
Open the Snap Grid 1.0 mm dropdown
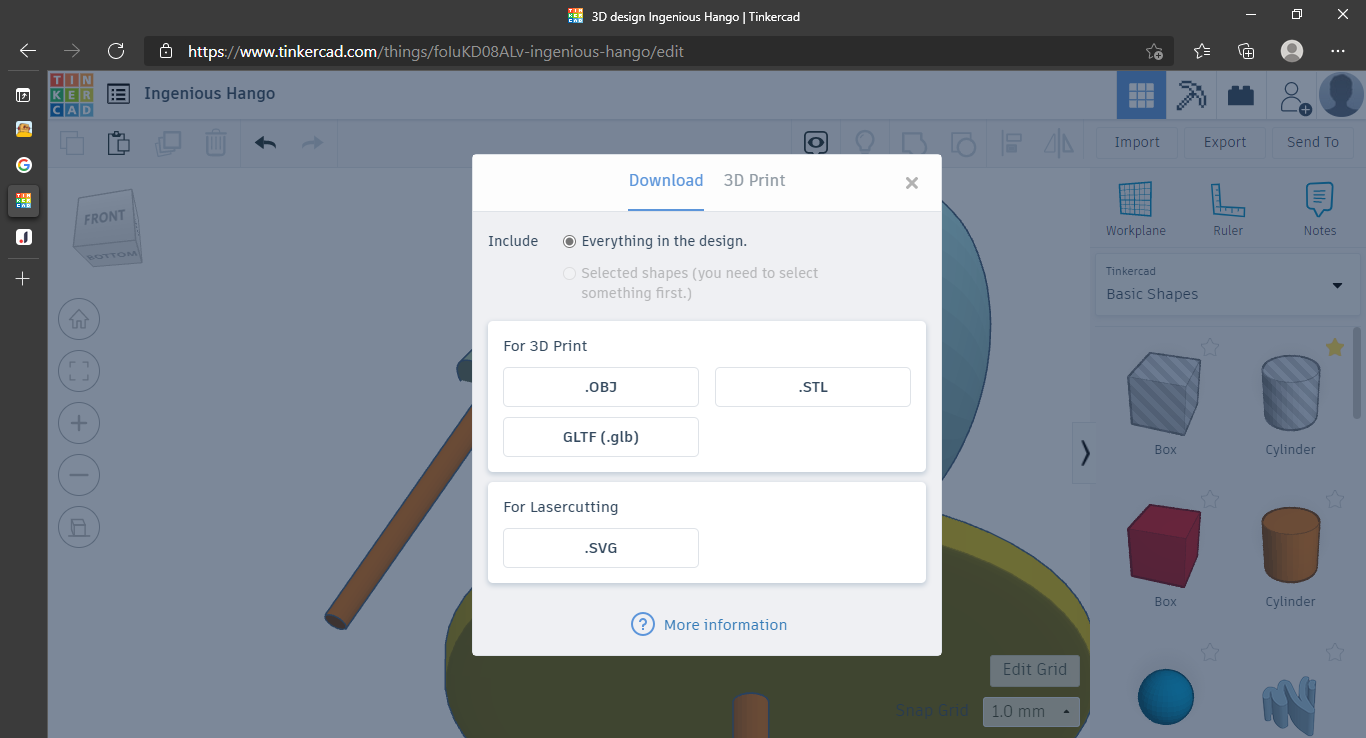tap(1031, 711)
